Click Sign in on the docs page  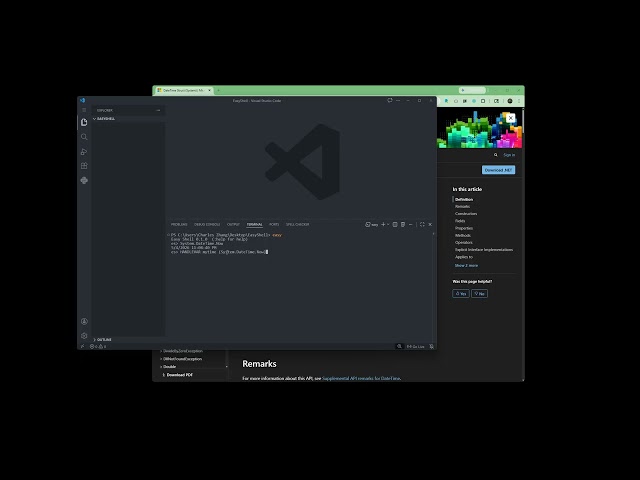tap(509, 155)
